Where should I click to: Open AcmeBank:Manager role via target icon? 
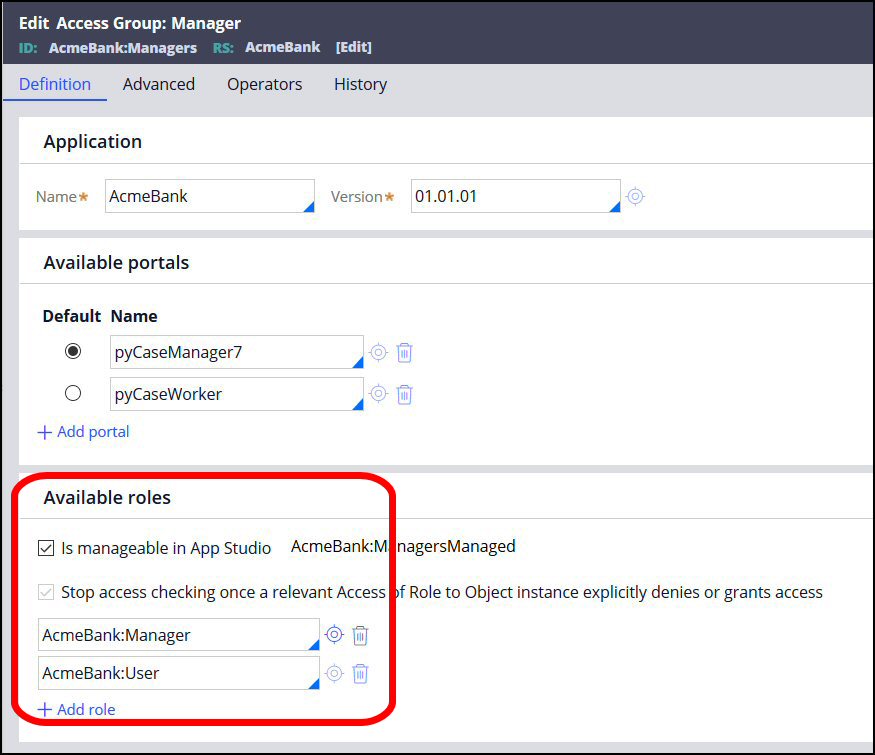click(x=334, y=635)
